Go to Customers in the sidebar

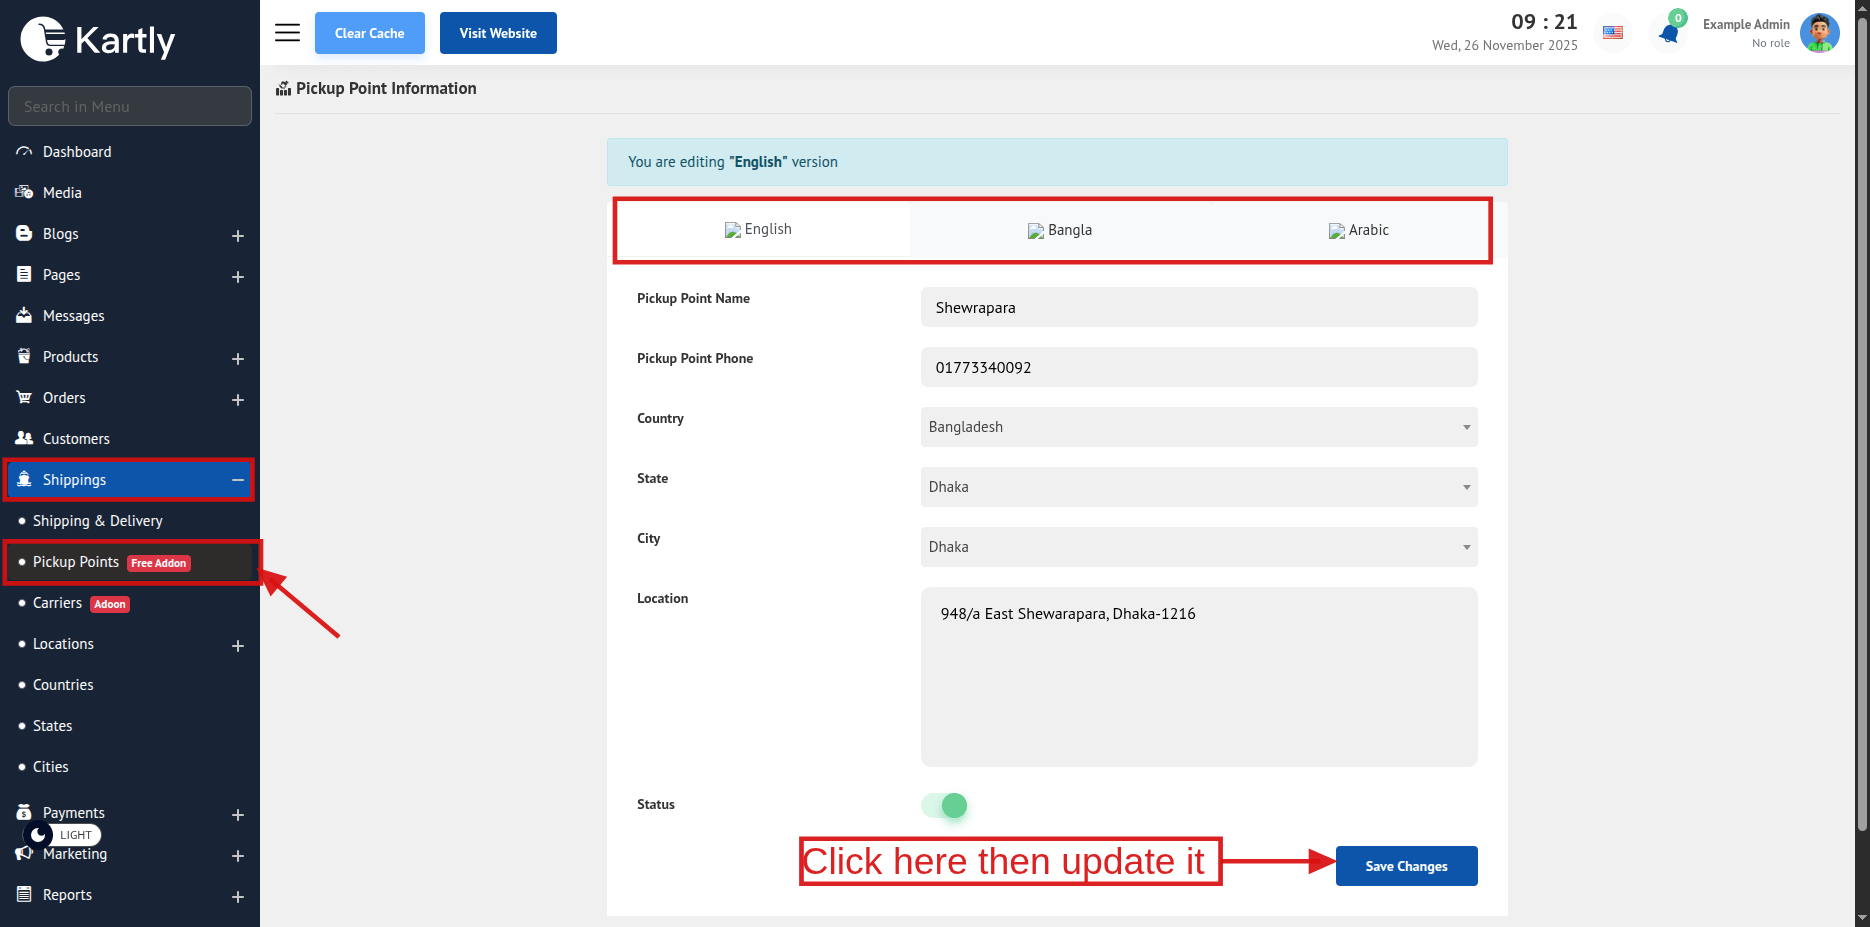click(76, 439)
